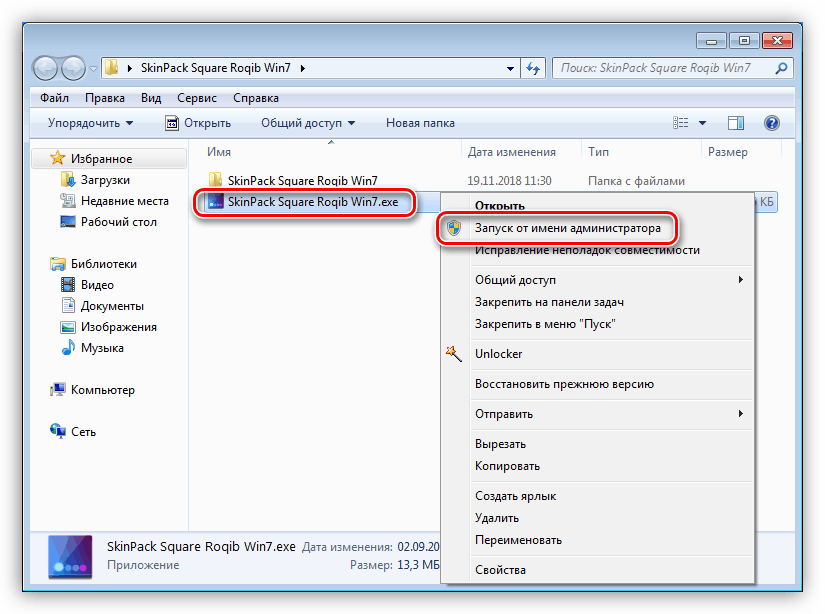Screen dimensions: 825x614
Task: Open the Изображения library
Action: coord(118,327)
